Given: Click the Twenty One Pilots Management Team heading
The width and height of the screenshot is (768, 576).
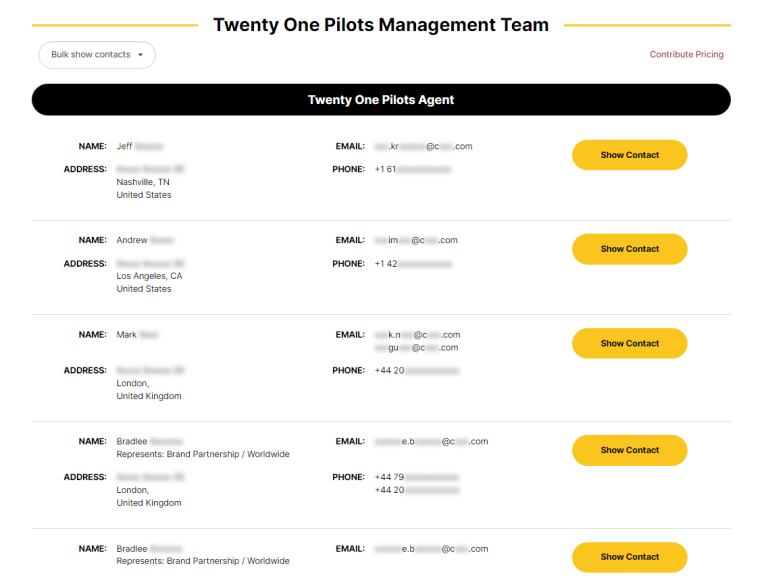Looking at the screenshot, I should 381,25.
